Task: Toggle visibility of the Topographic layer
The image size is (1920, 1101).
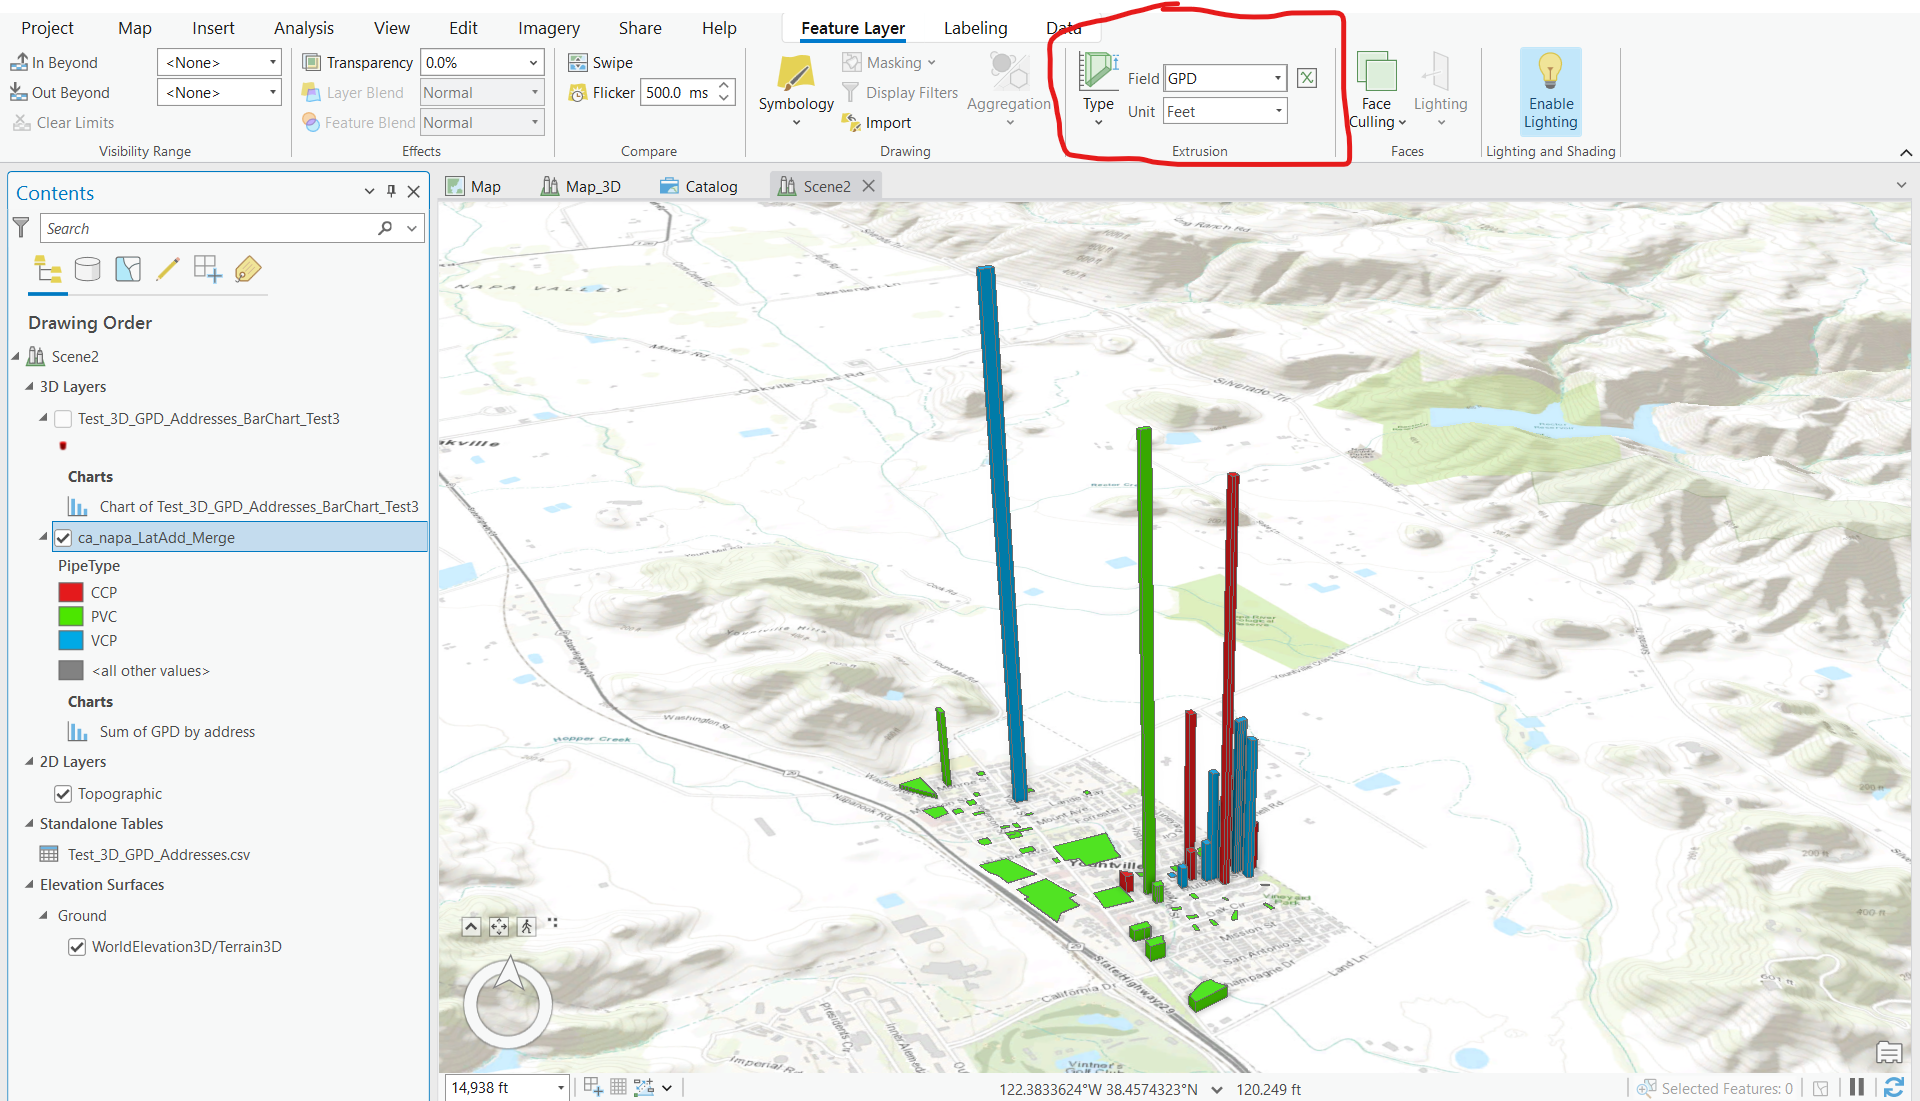Action: [63, 793]
